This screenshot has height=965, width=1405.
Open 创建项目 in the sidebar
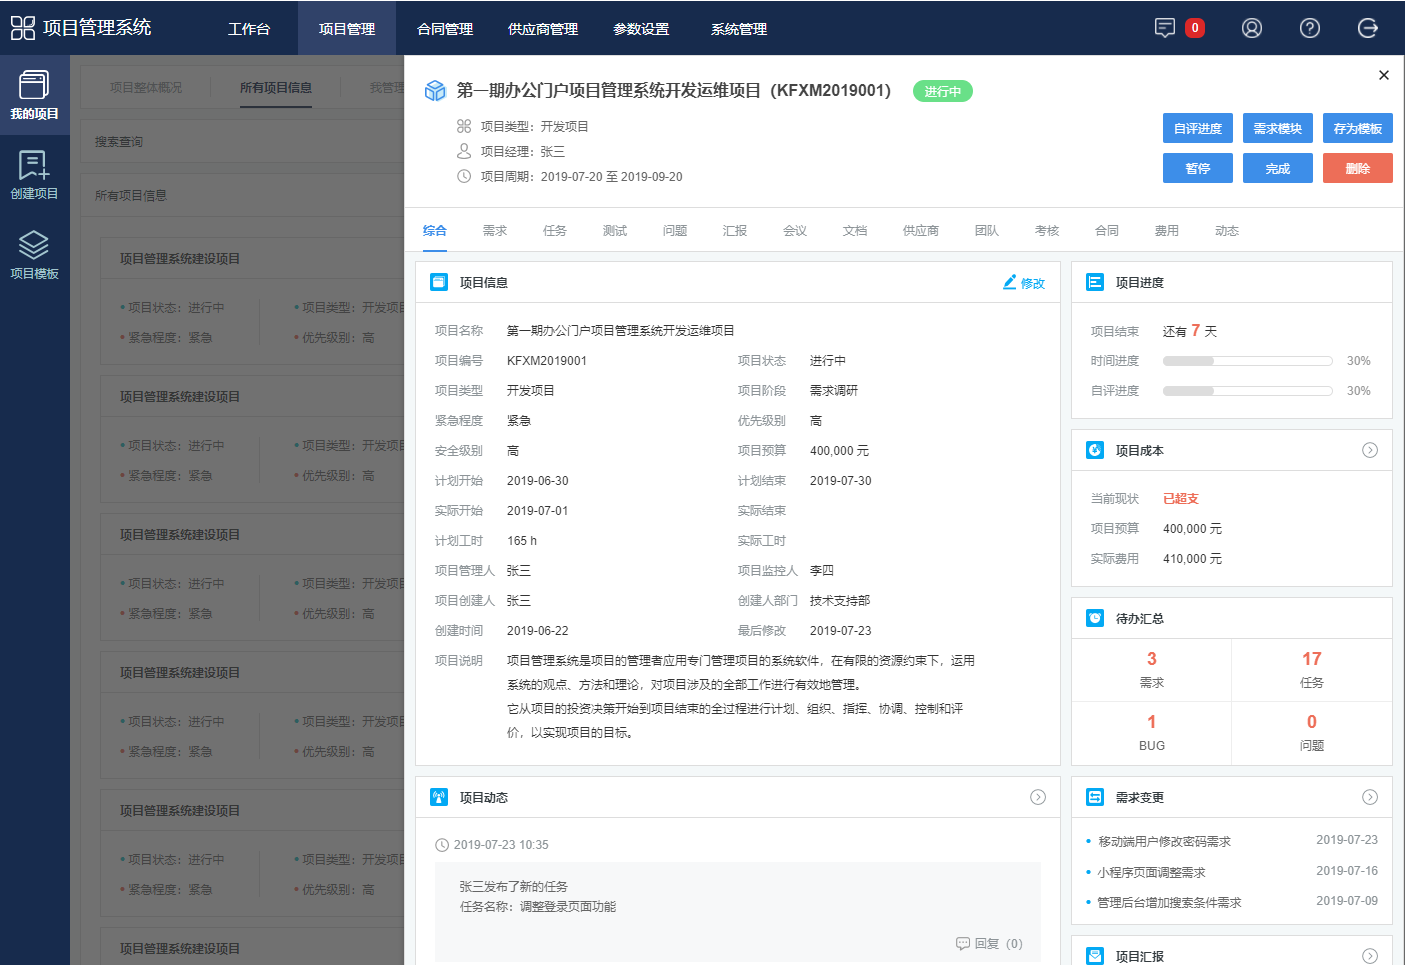pyautogui.click(x=34, y=176)
